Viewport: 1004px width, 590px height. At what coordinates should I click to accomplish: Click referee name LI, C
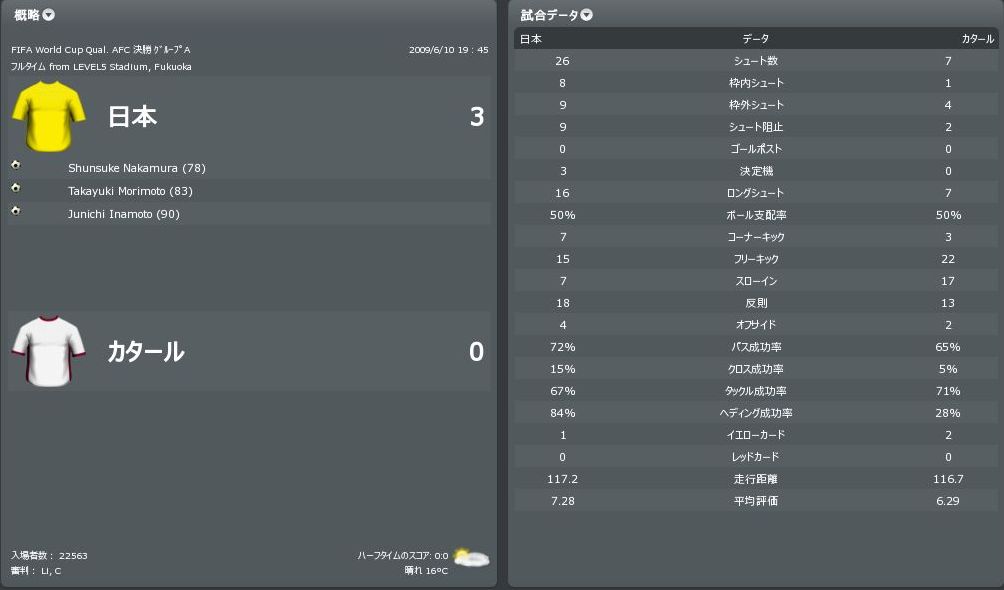click(x=51, y=570)
